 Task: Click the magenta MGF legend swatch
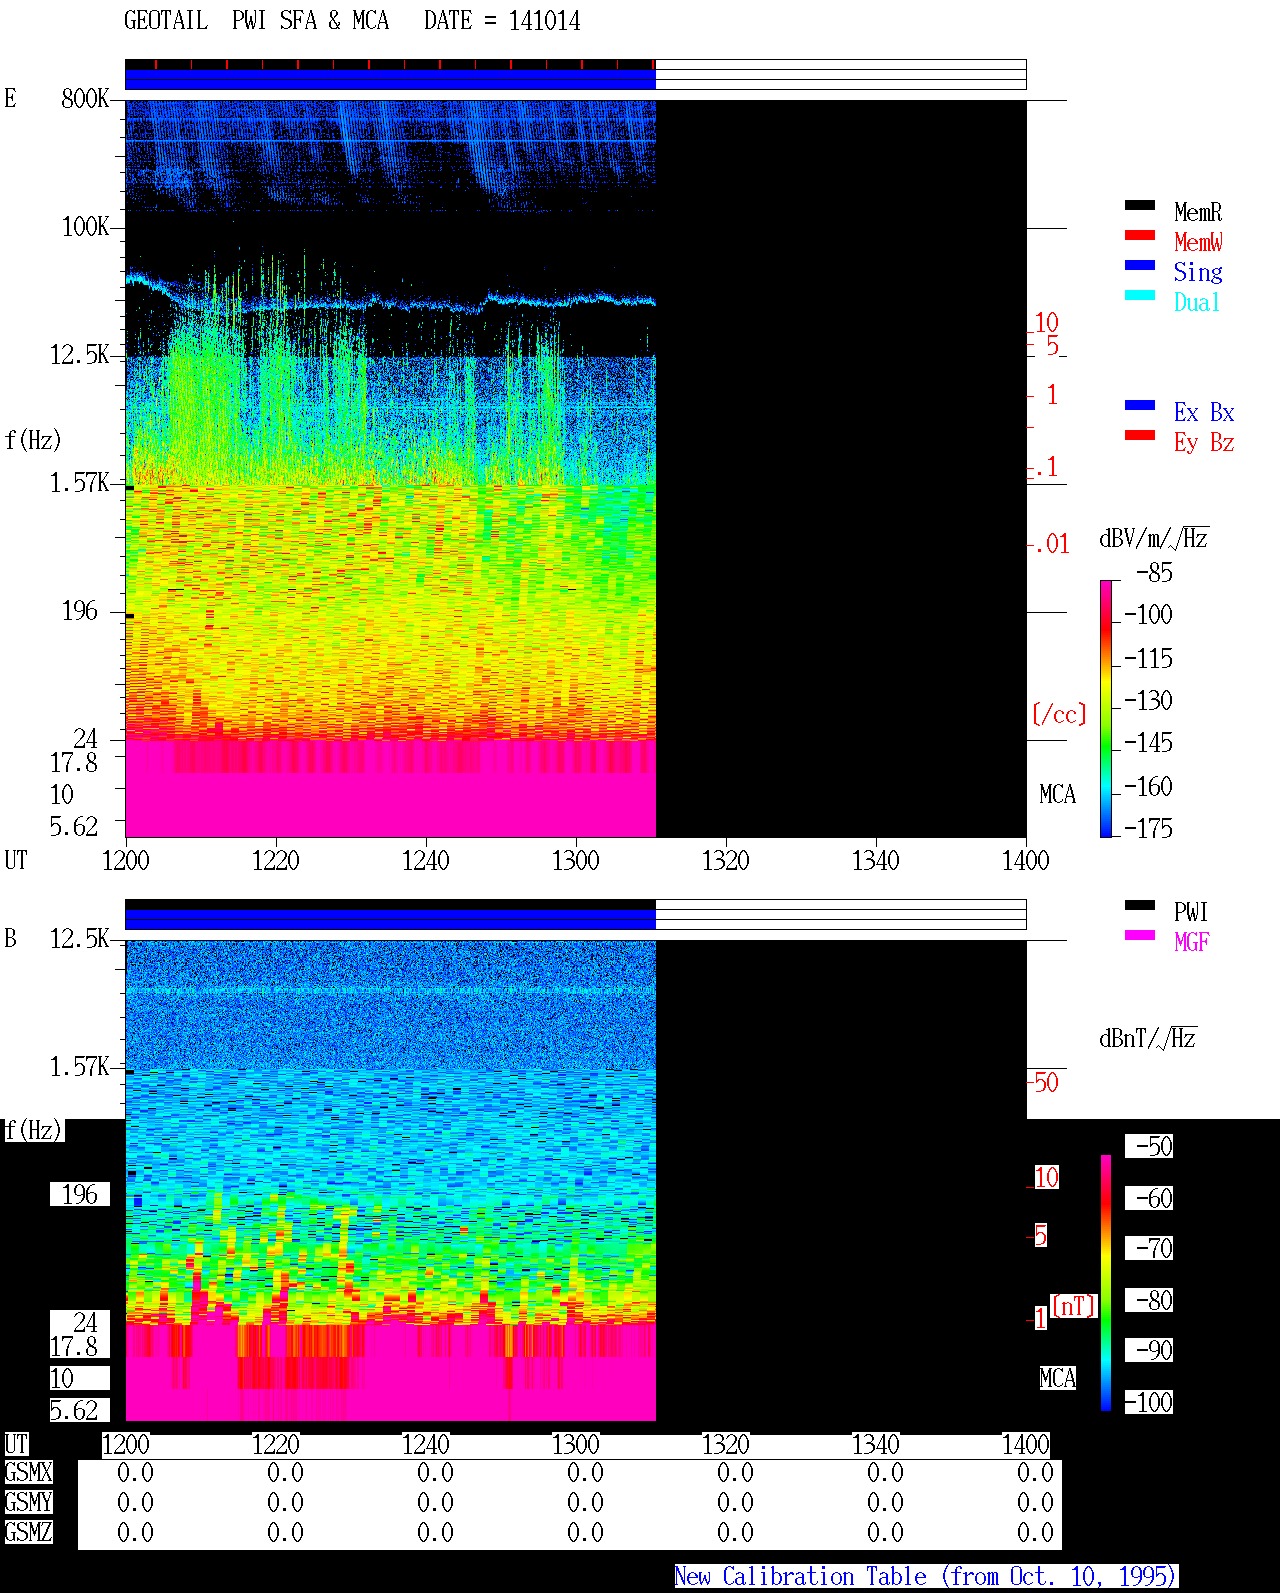point(1140,936)
